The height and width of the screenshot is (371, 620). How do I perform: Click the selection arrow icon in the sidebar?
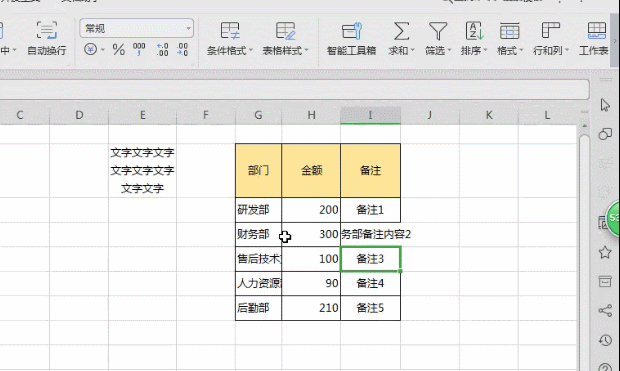(605, 105)
